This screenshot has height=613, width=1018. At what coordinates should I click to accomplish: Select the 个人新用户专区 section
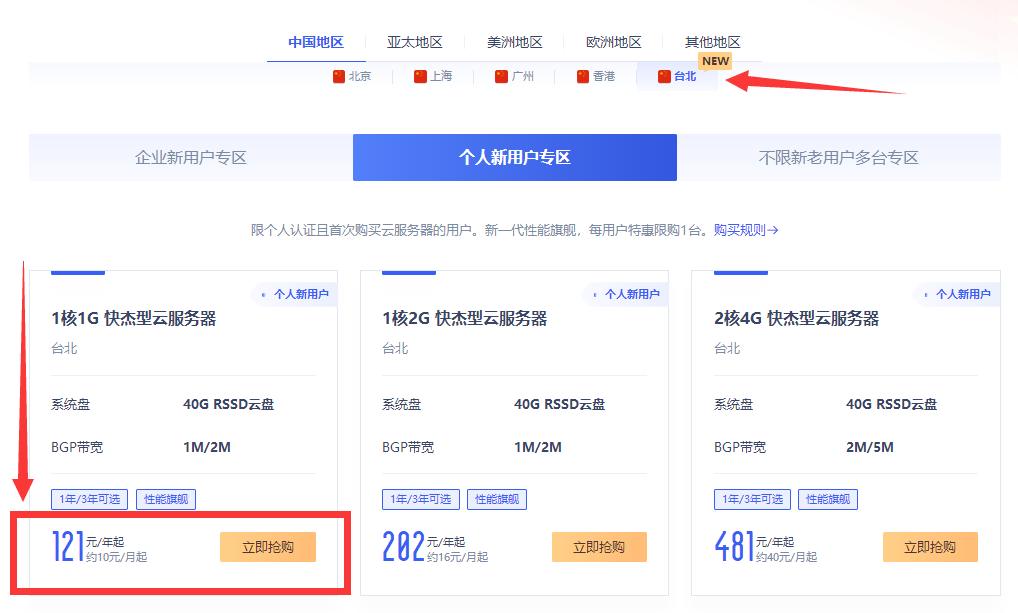[x=515, y=158]
